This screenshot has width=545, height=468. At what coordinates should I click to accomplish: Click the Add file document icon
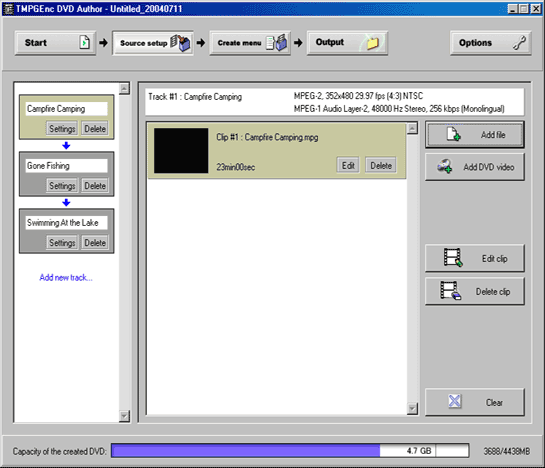453,134
